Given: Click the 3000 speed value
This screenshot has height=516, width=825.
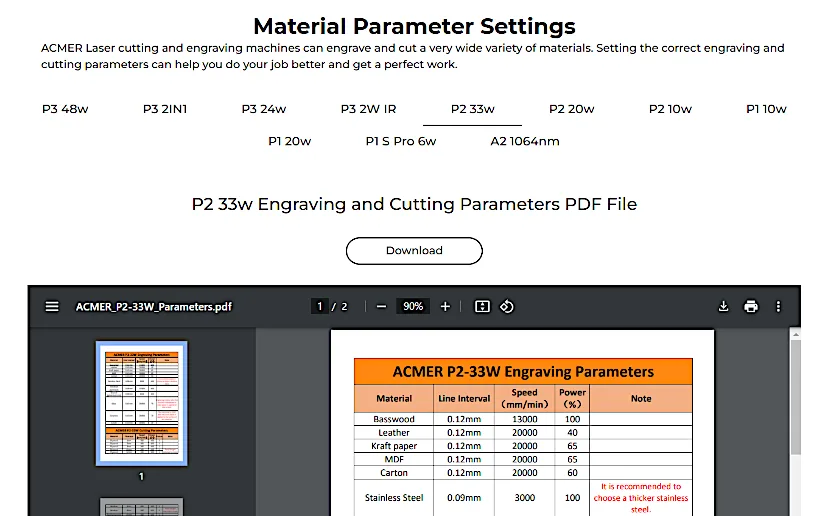Looking at the screenshot, I should coord(525,498).
